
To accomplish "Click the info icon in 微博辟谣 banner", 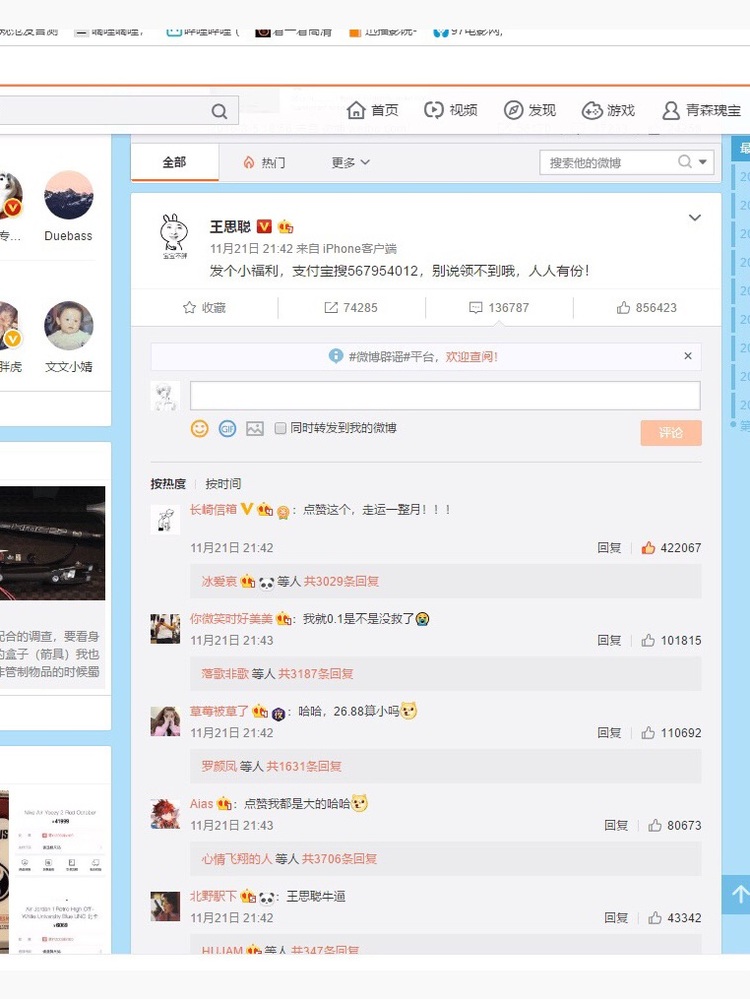I will (x=335, y=356).
